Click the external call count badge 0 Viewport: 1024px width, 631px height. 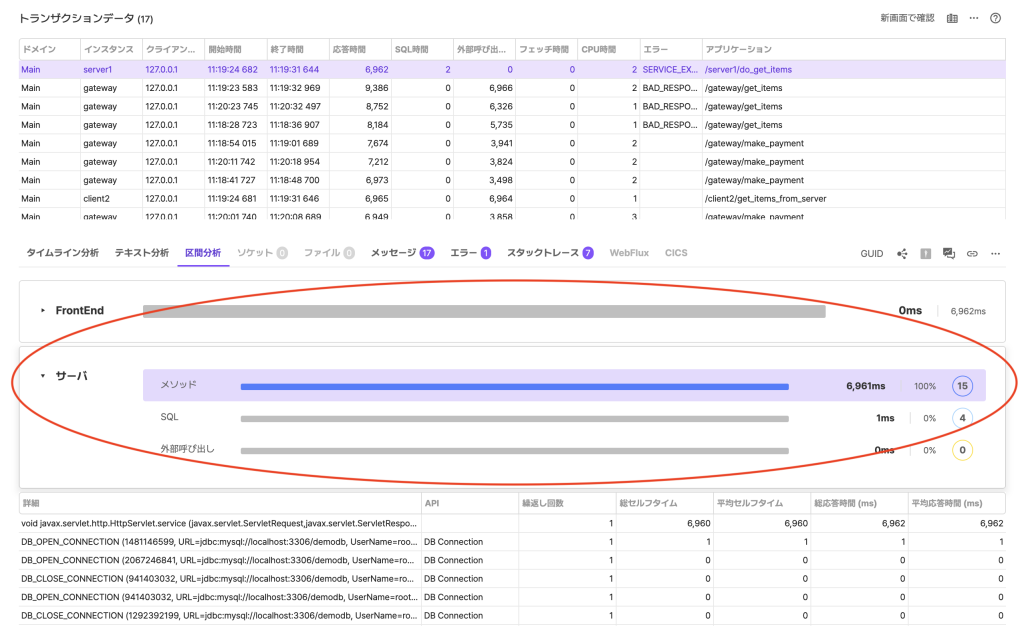pyautogui.click(x=962, y=450)
